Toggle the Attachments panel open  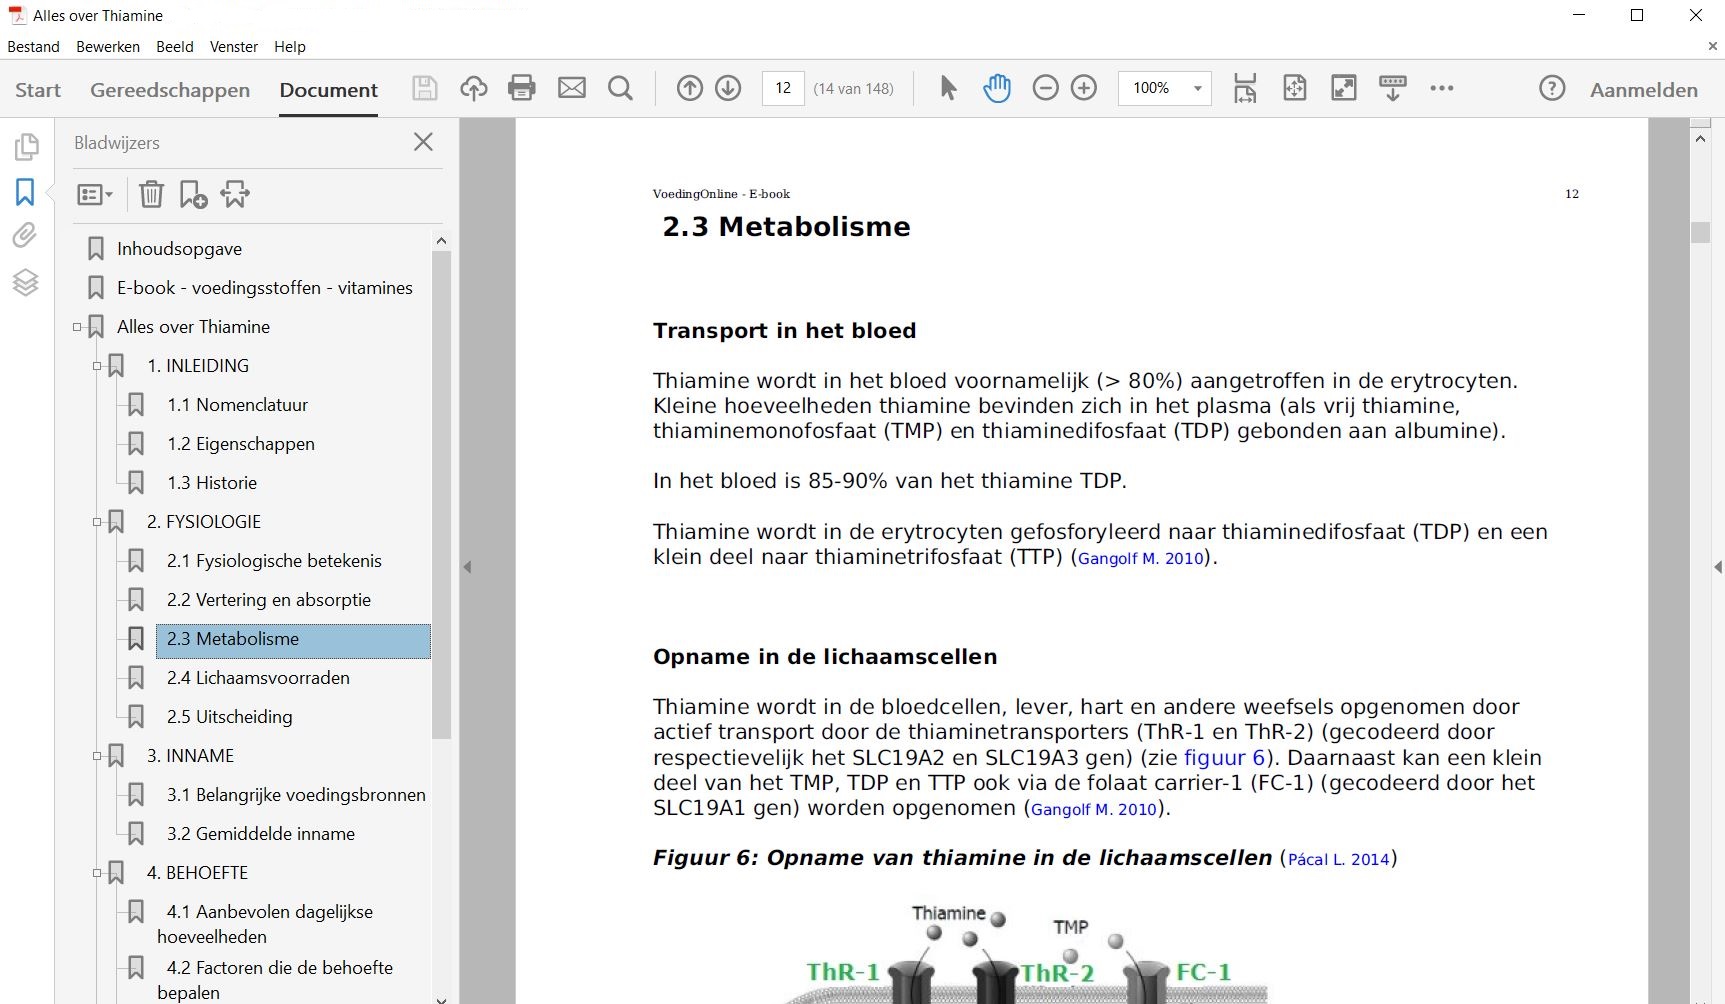coord(25,235)
